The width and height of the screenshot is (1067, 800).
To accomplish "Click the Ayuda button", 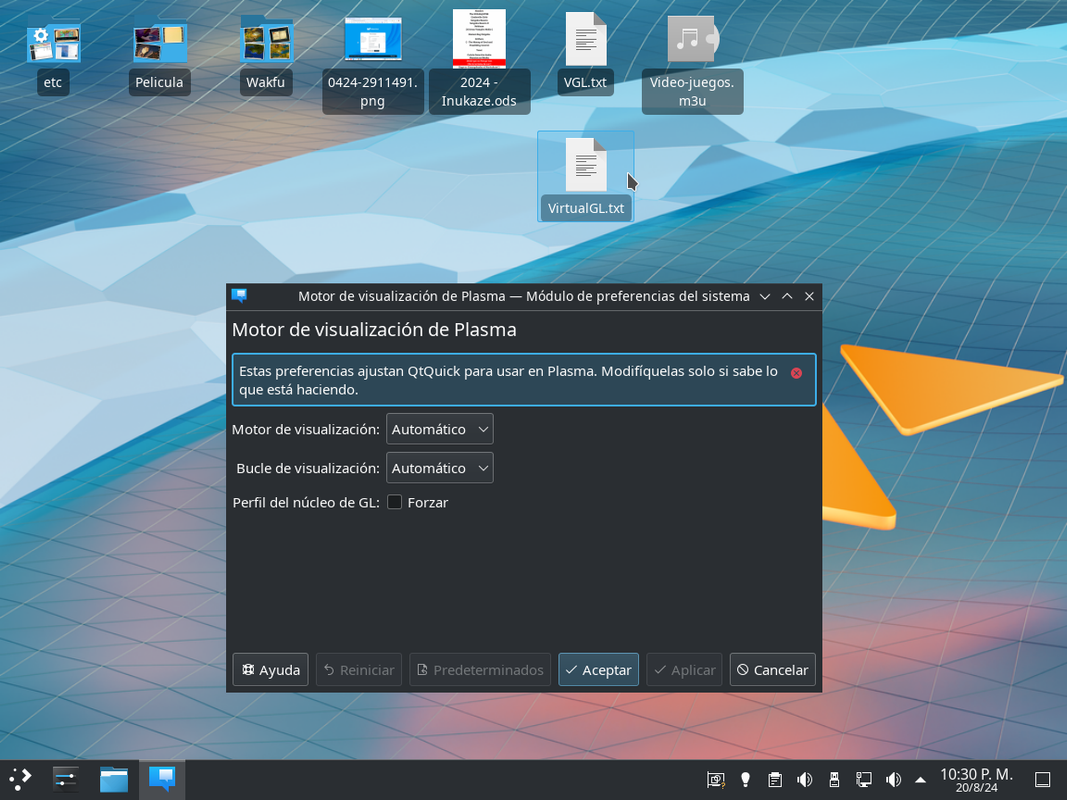I will point(270,670).
